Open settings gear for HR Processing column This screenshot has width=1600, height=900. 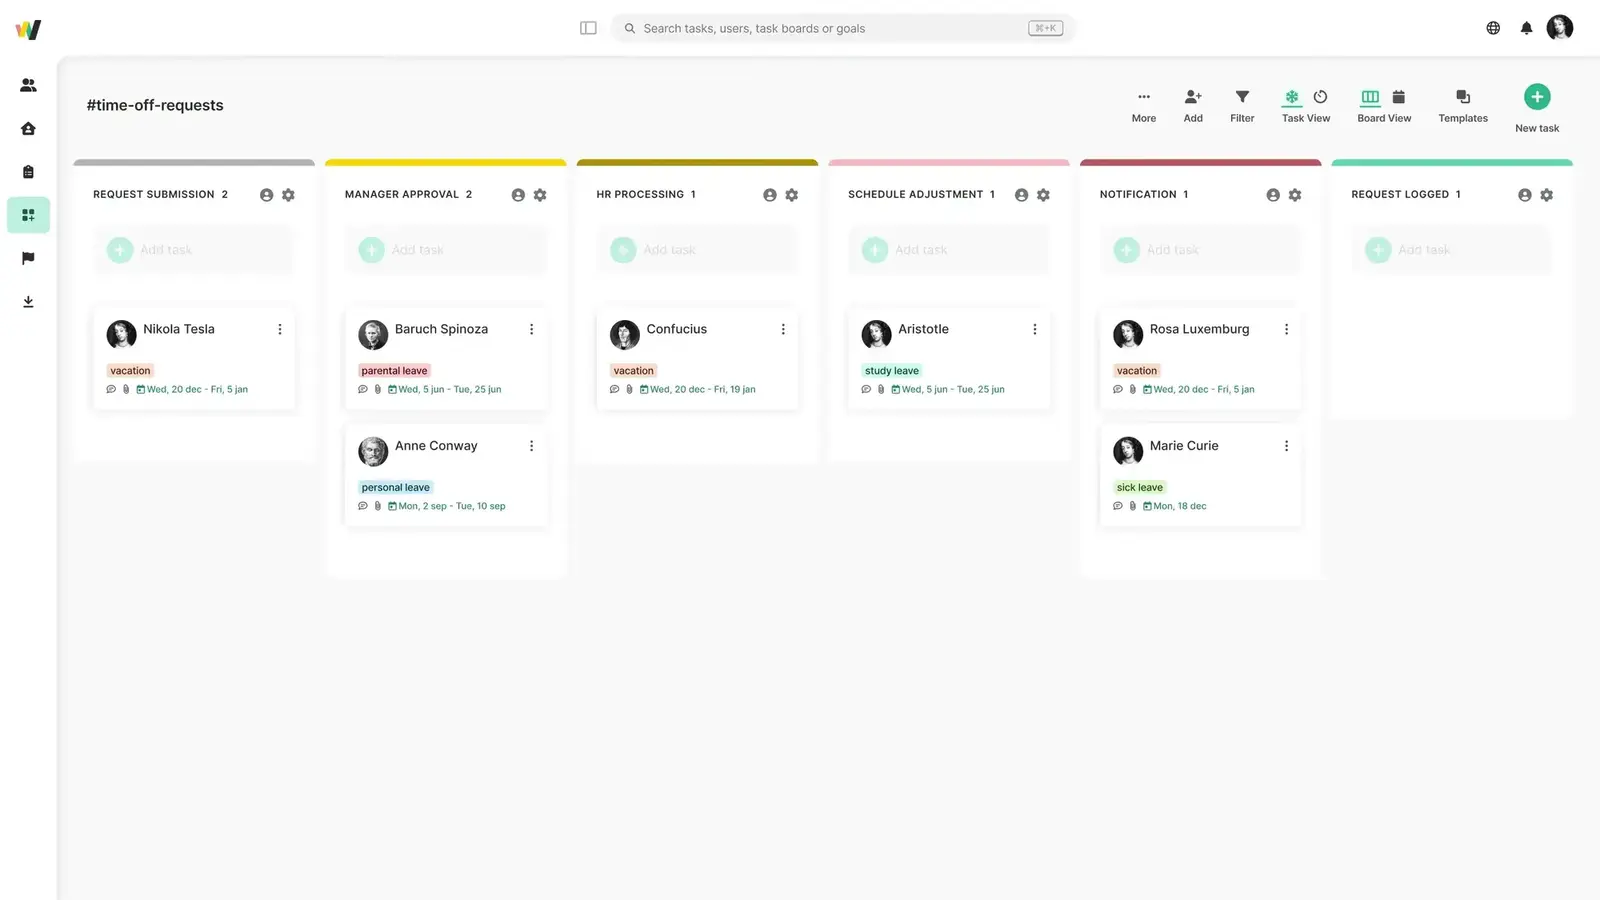tap(792, 195)
